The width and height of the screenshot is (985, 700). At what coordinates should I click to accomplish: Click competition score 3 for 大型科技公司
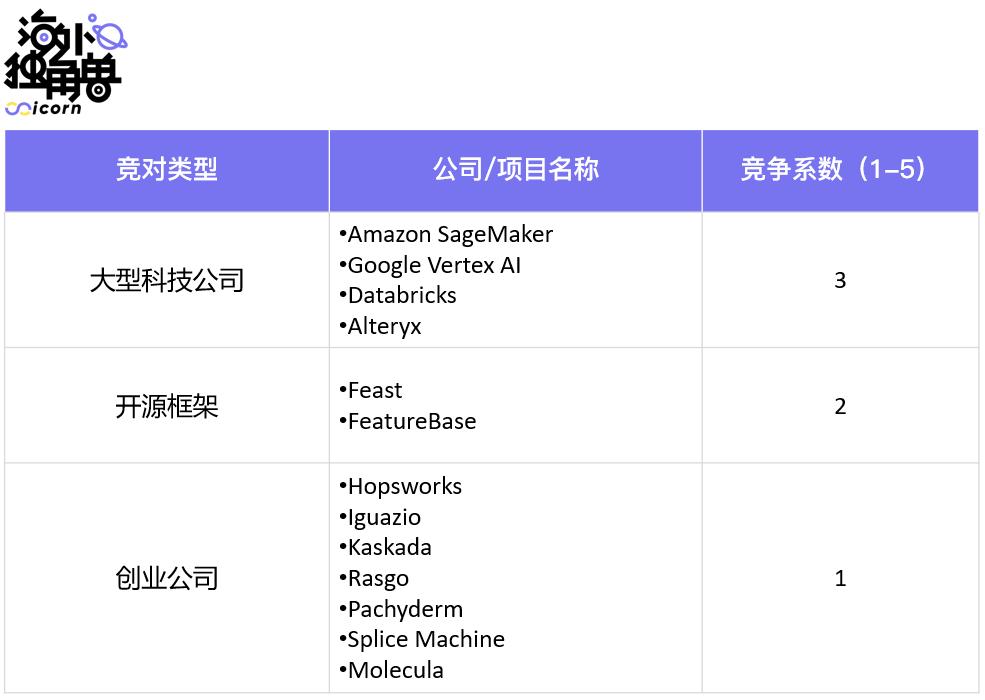tap(840, 280)
